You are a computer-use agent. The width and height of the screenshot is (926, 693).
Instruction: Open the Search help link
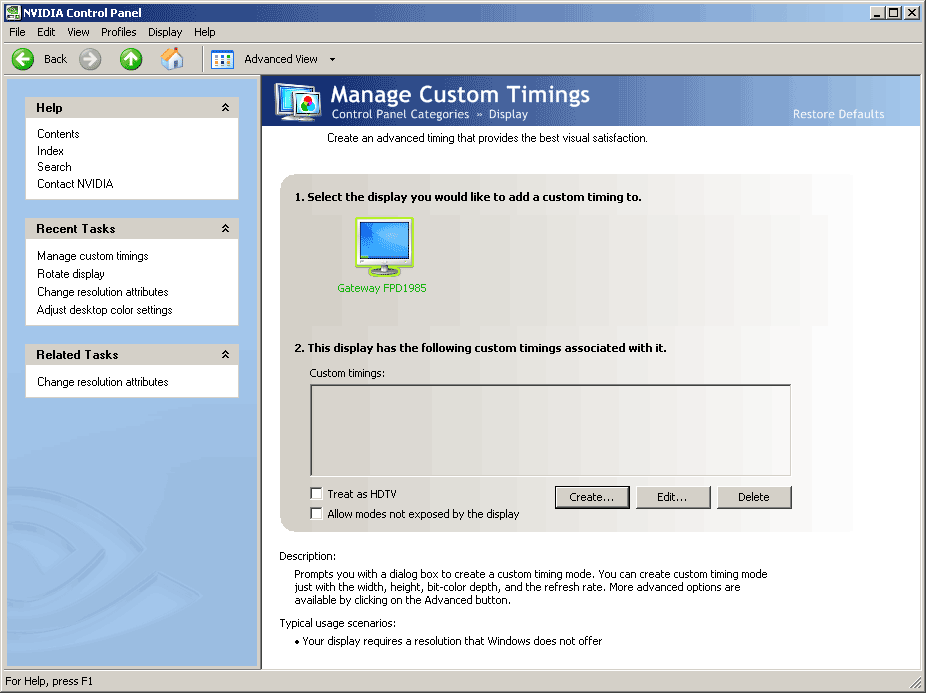click(54, 167)
